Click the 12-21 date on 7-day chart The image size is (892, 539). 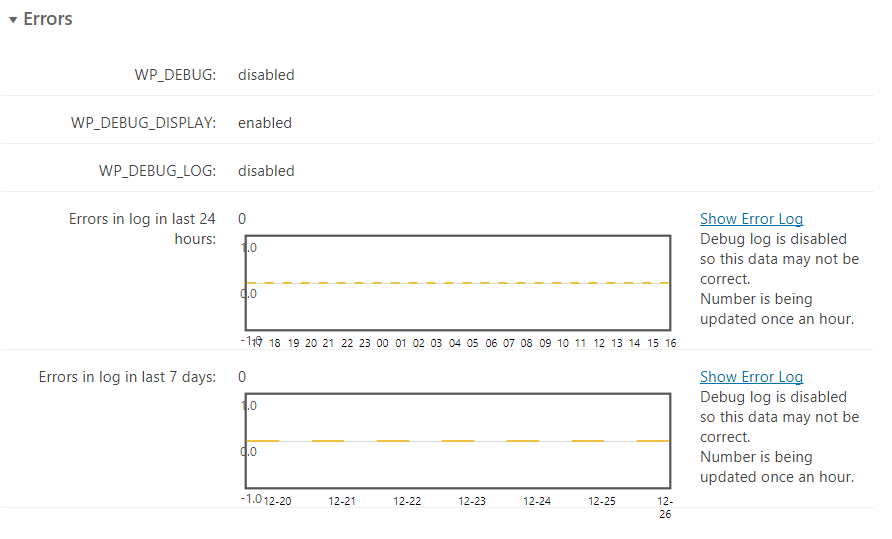tap(342, 501)
